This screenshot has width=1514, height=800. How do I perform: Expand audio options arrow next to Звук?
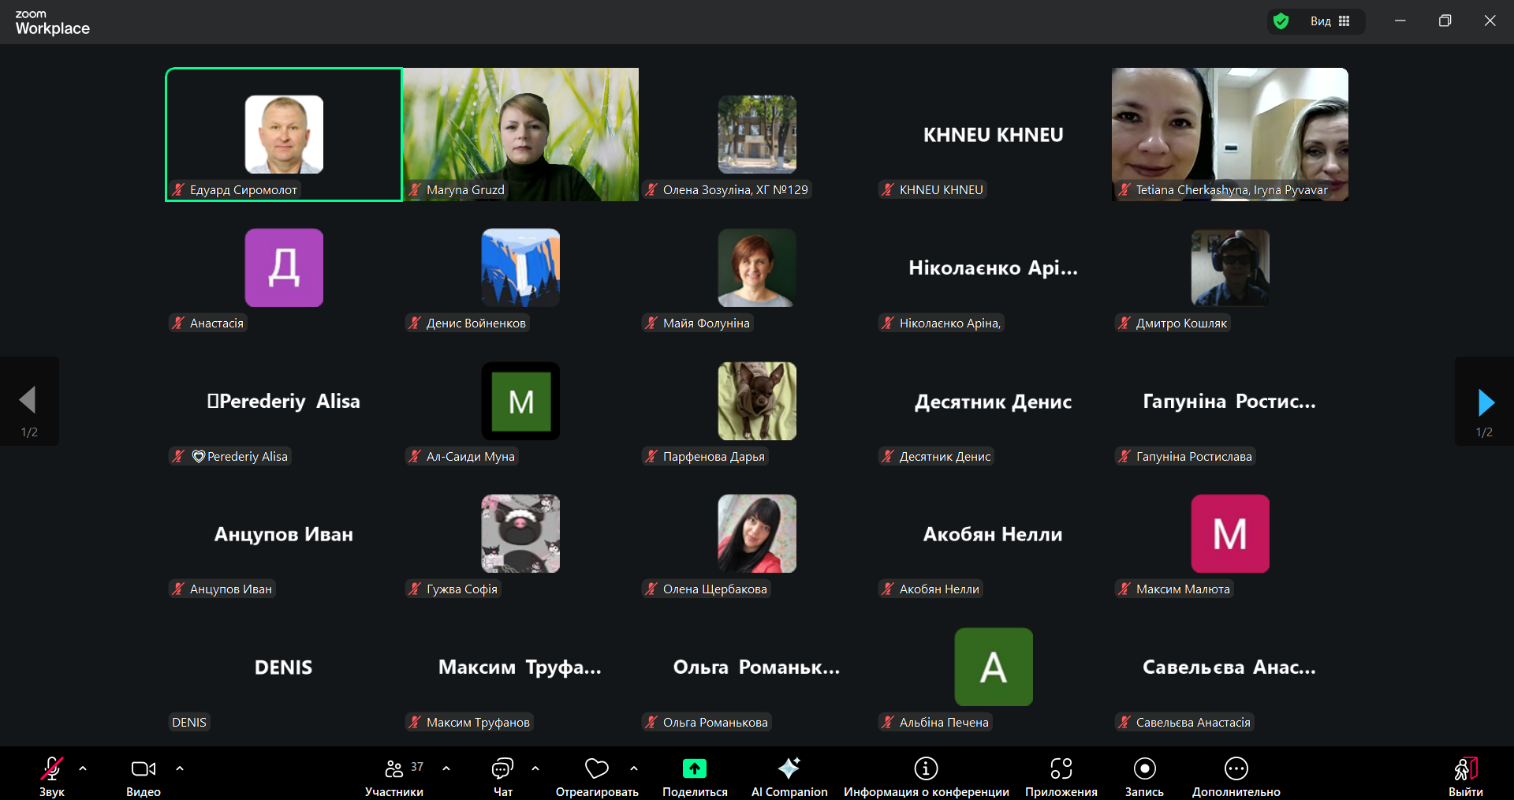click(x=83, y=769)
